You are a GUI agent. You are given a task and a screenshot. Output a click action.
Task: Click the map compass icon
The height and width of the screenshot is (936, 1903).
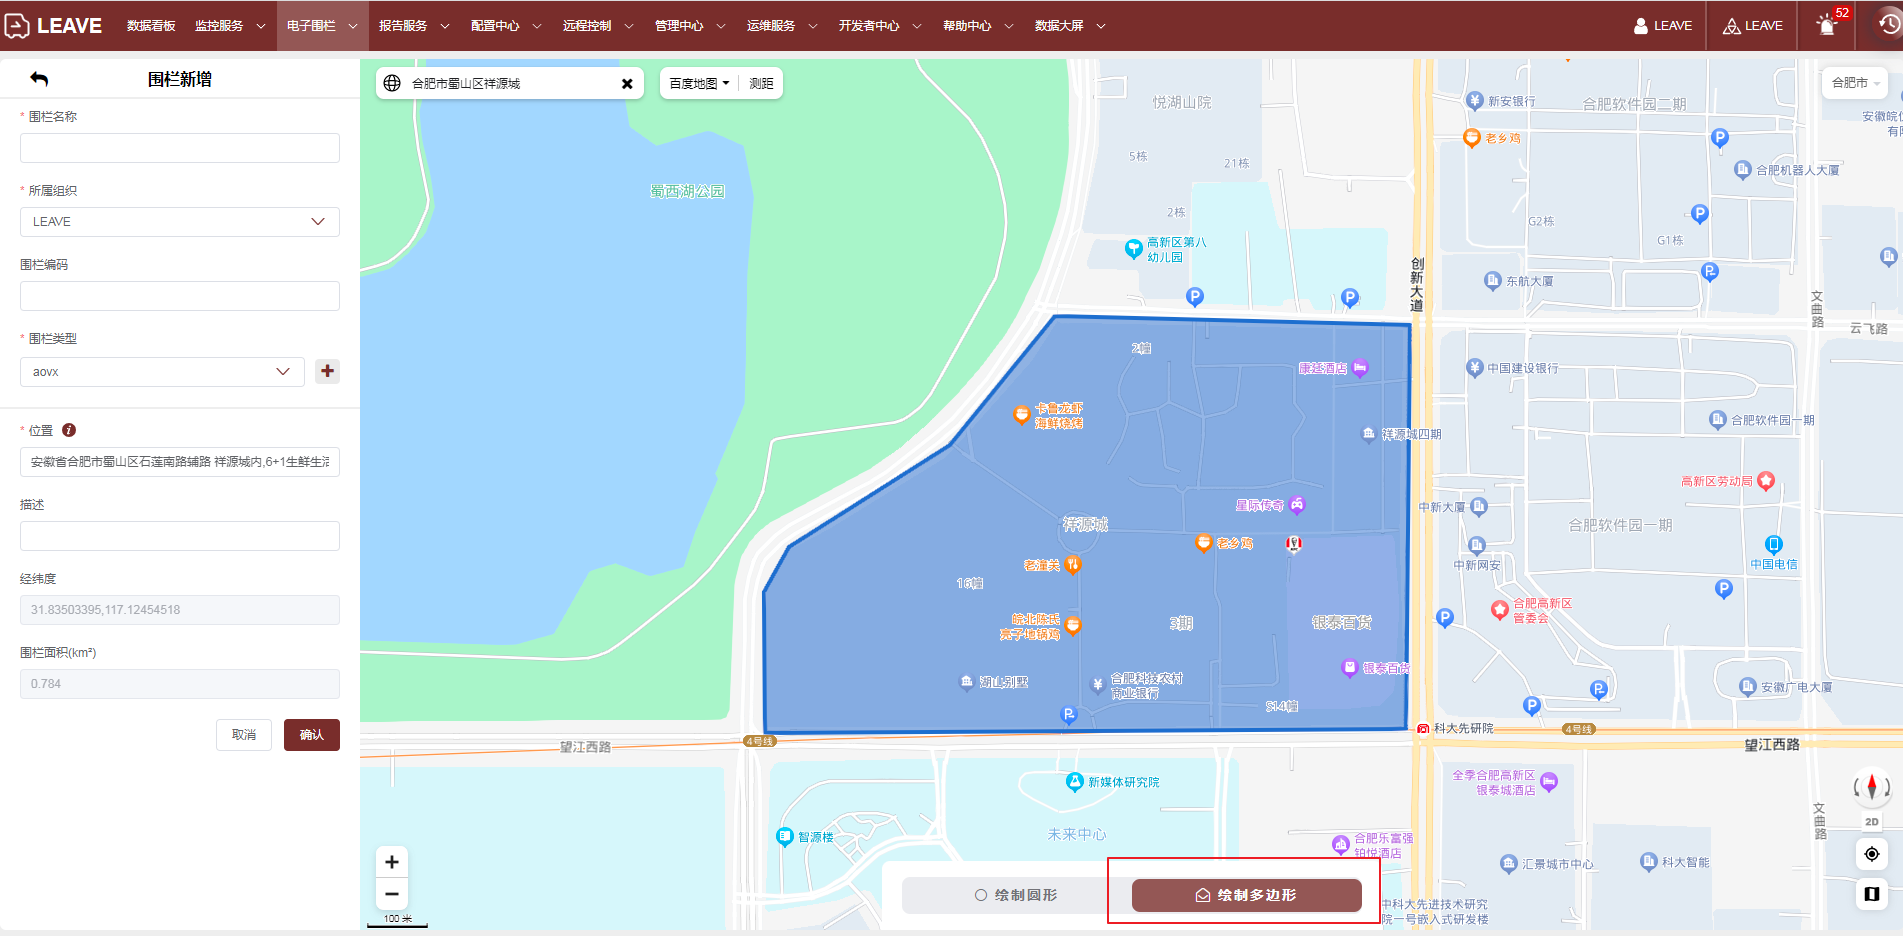click(x=1871, y=787)
